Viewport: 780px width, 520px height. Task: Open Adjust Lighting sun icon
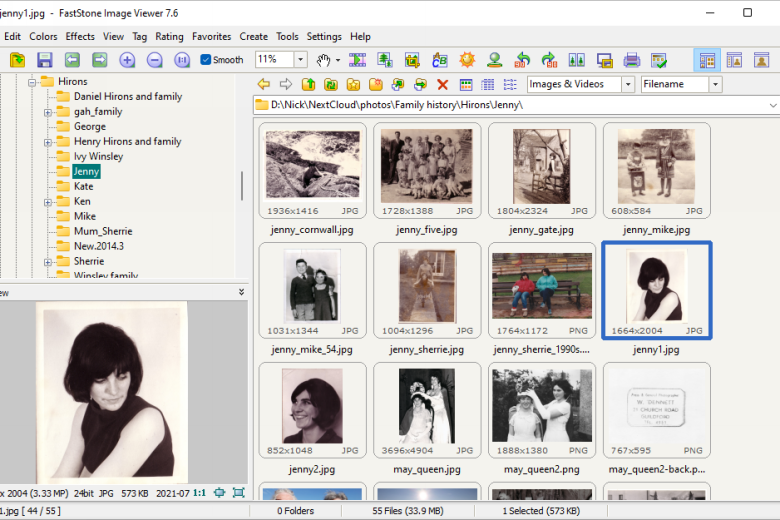467,60
